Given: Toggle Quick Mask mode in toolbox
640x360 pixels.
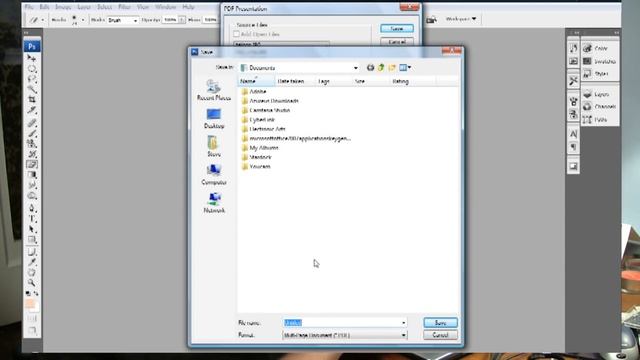Looking at the screenshot, I should point(32,318).
